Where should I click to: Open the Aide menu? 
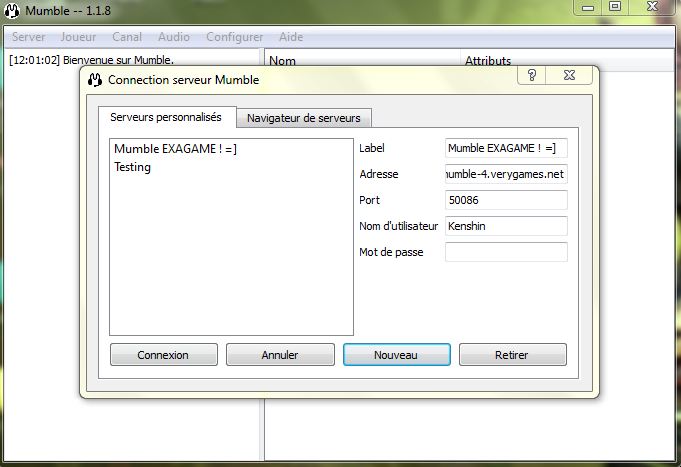tap(291, 37)
